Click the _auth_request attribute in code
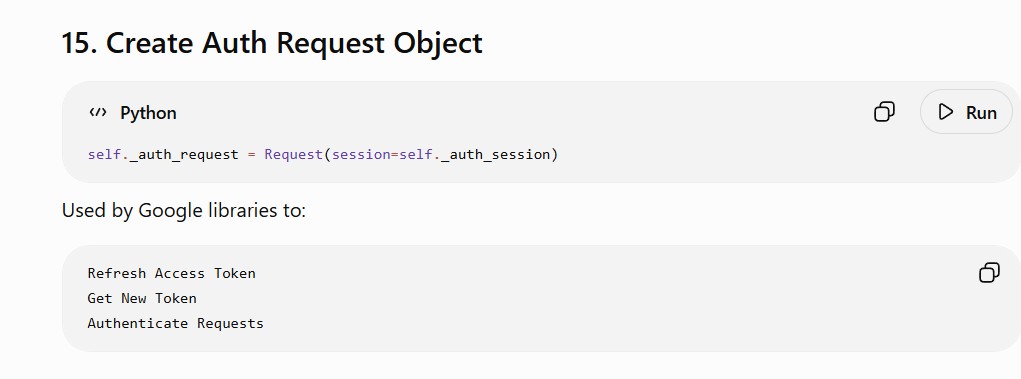This screenshot has height=379, width=1021. point(184,155)
